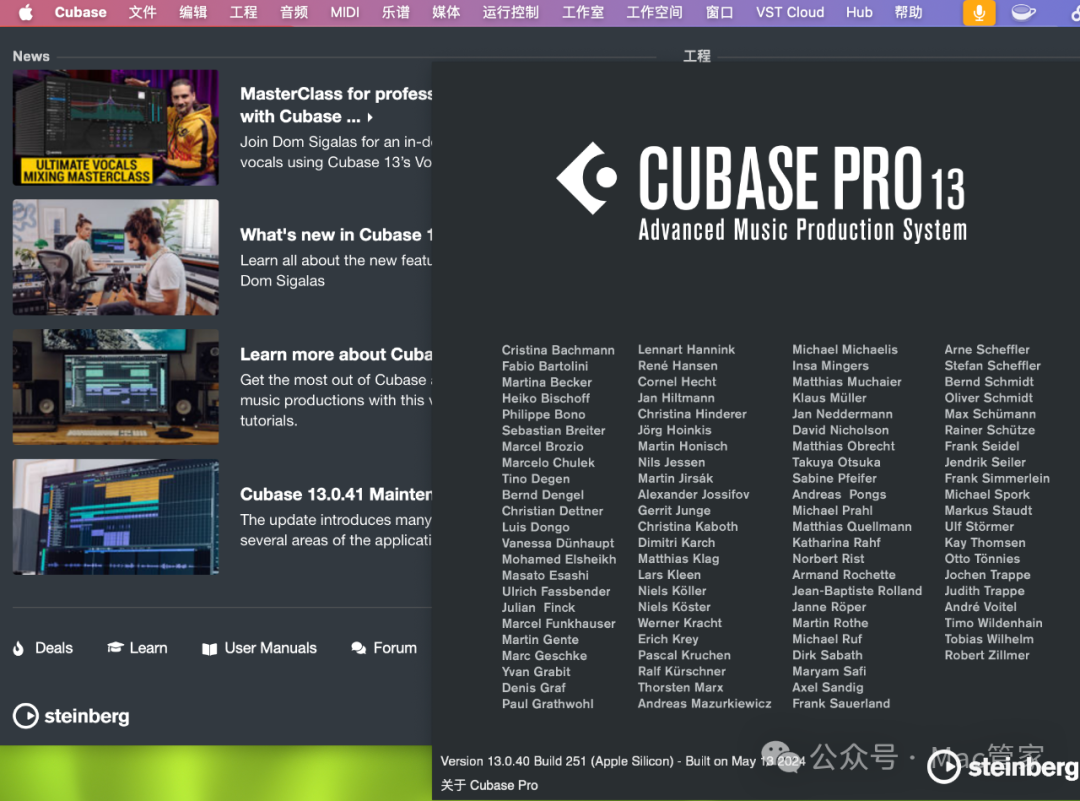The height and width of the screenshot is (801, 1080).
Task: Click the User Manuals book icon
Action: [209, 649]
